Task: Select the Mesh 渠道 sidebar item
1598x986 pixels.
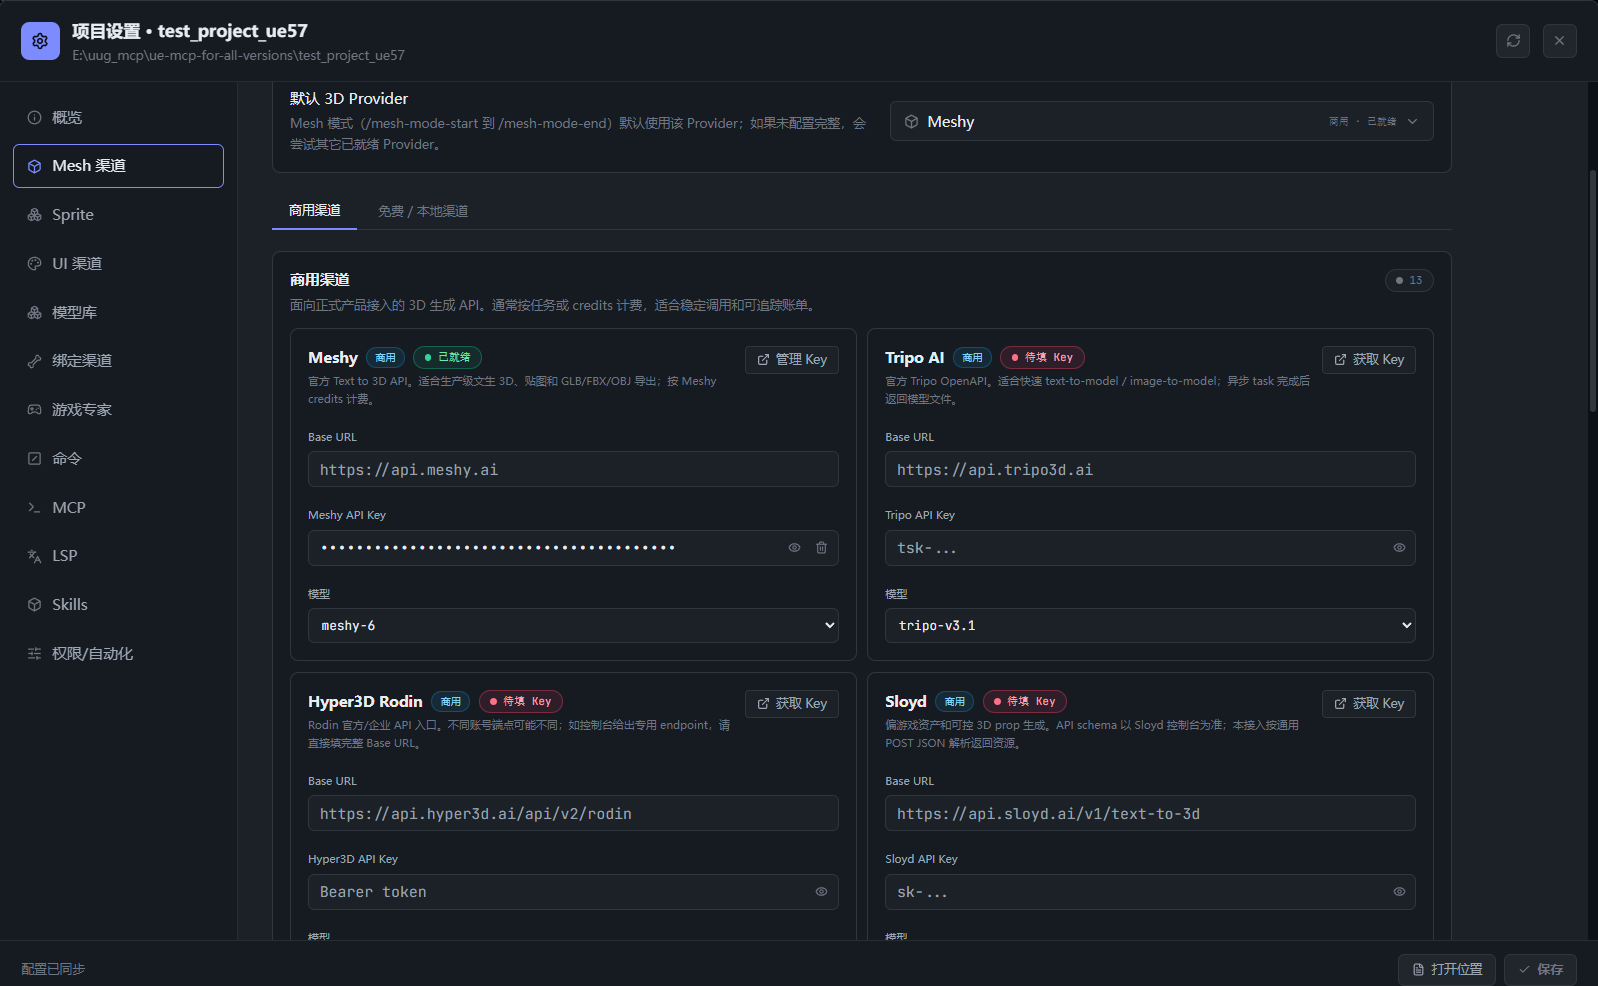Action: point(118,166)
